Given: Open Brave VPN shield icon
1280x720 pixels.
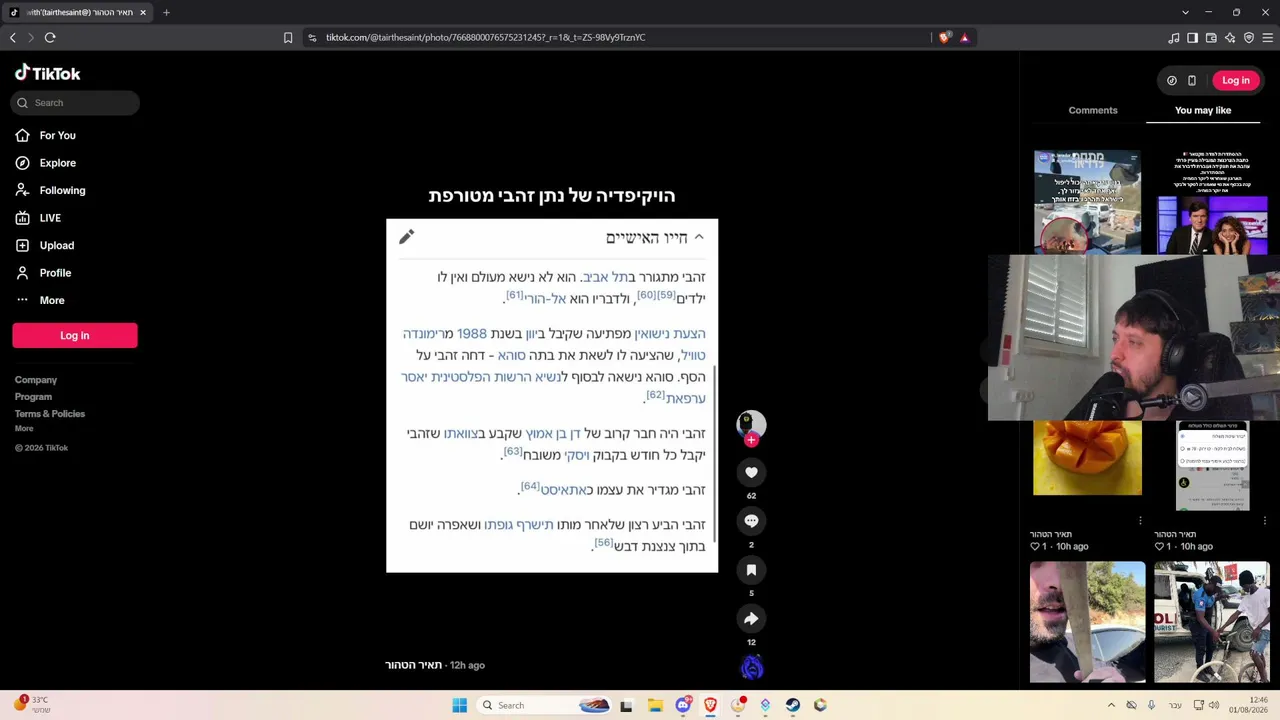Looking at the screenshot, I should (1249, 38).
